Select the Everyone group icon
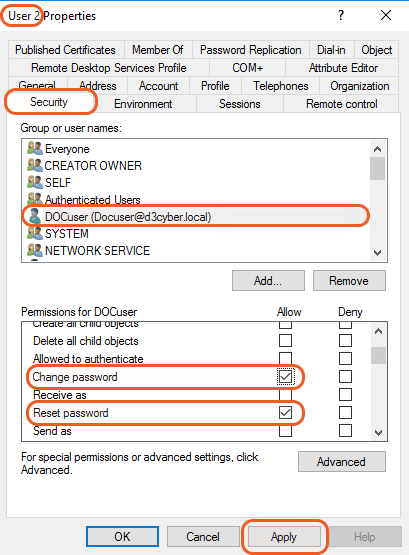Image resolution: width=409 pixels, height=555 pixels. [x=35, y=148]
